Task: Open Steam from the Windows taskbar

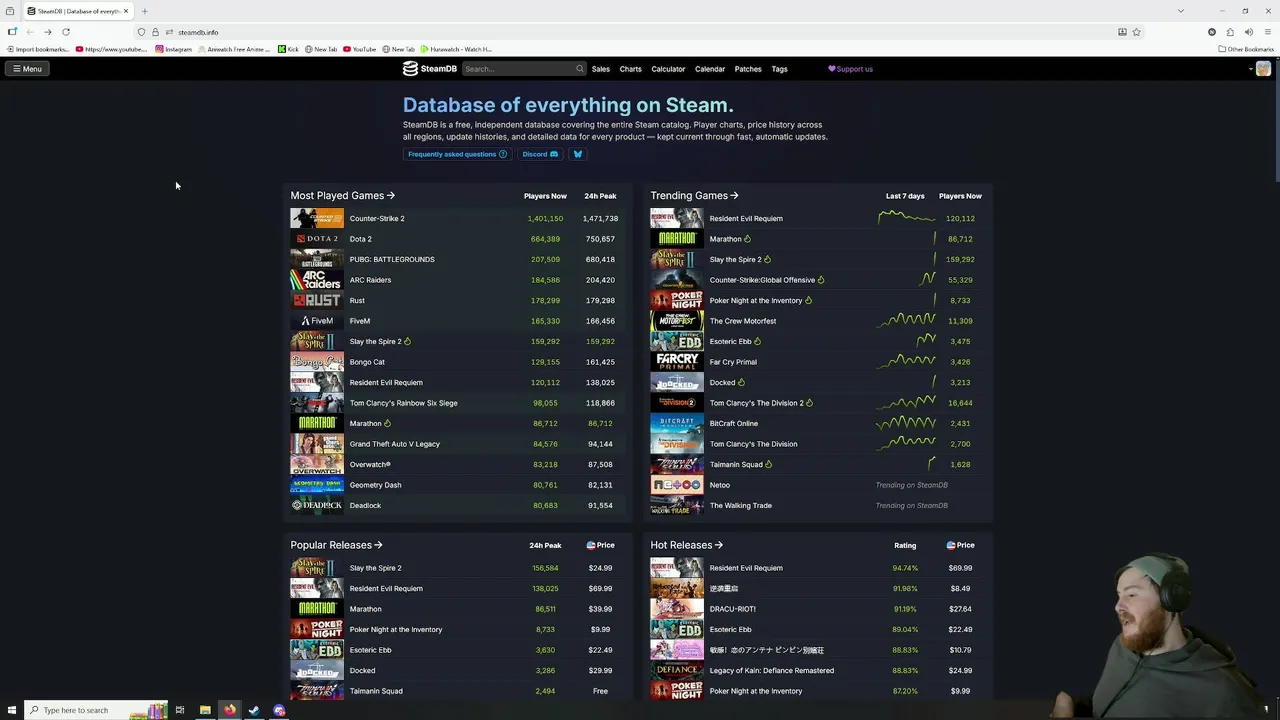Action: pyautogui.click(x=254, y=710)
